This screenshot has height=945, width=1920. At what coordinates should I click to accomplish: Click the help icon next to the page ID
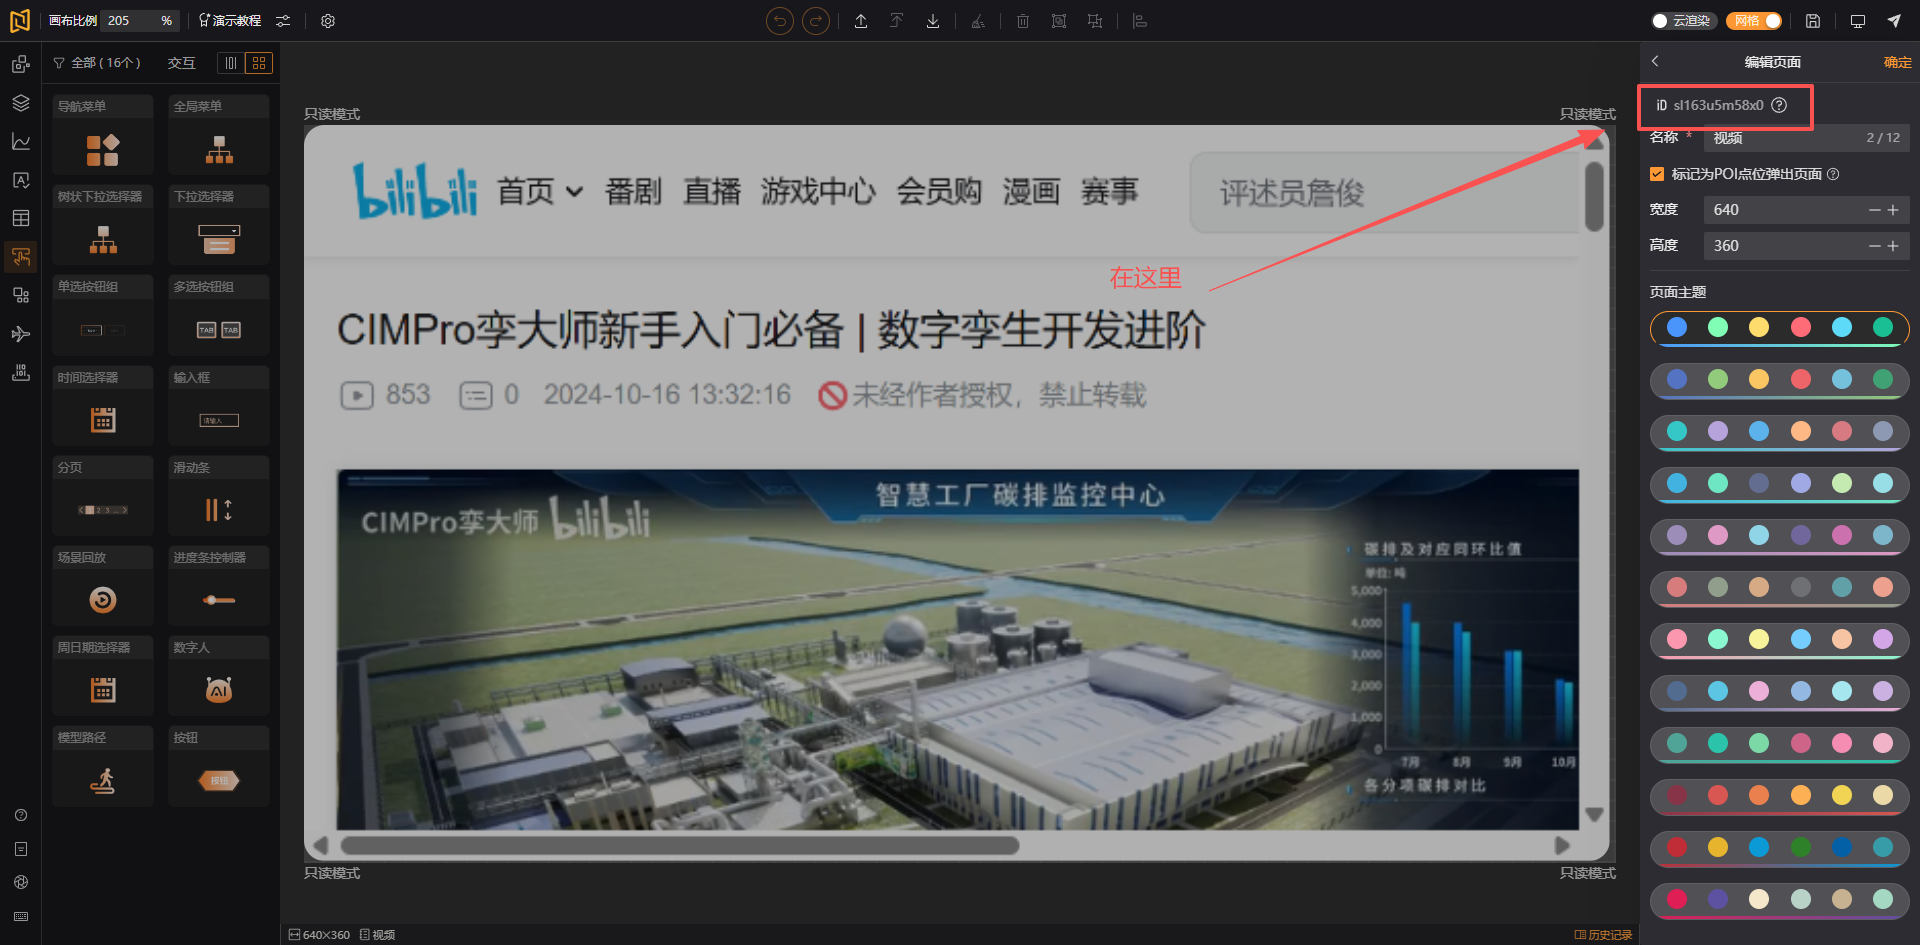(x=1779, y=105)
